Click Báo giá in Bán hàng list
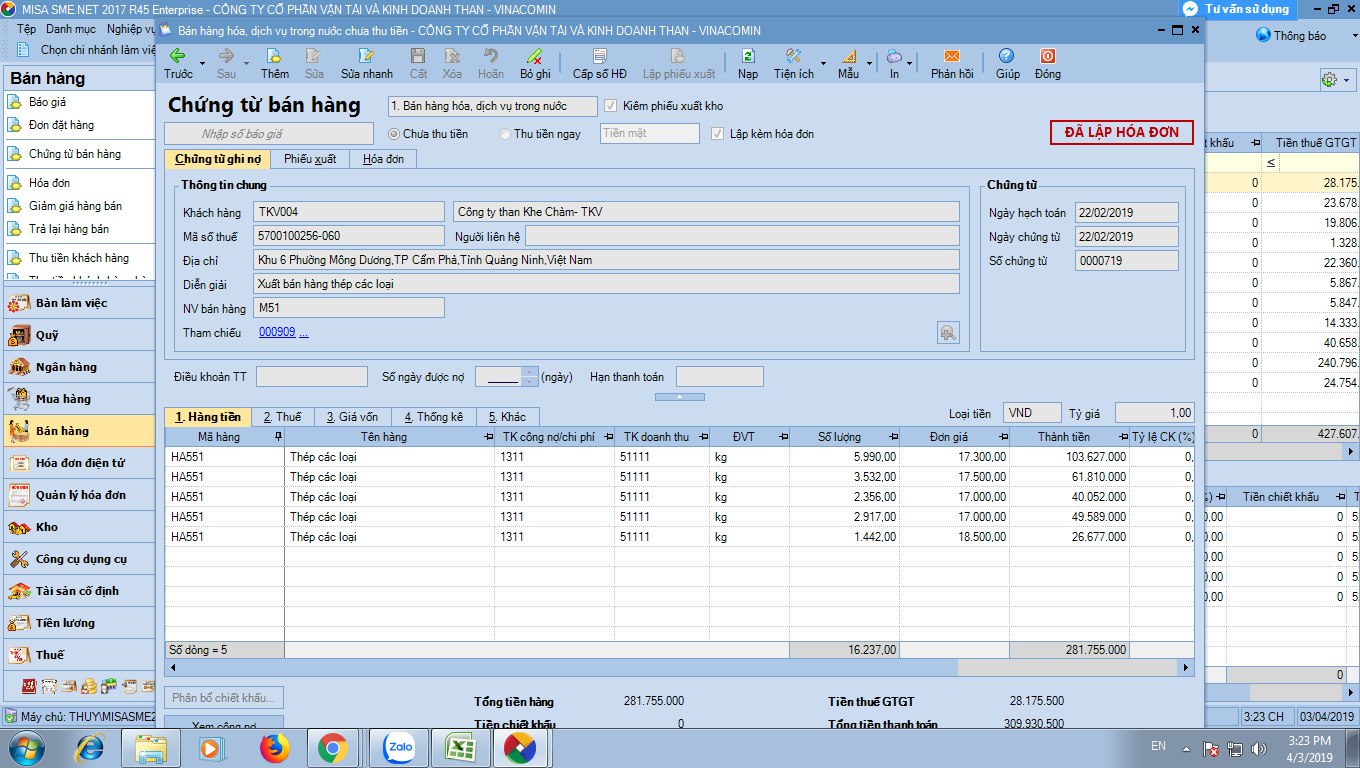The height and width of the screenshot is (768, 1360). pos(48,102)
